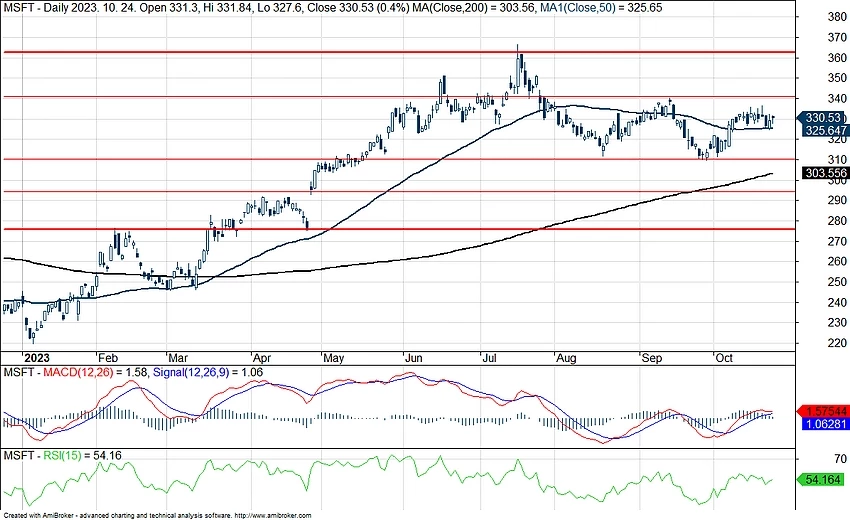Click the 260 price axis label
This screenshot has height=520, width=850.
pyautogui.click(x=838, y=261)
